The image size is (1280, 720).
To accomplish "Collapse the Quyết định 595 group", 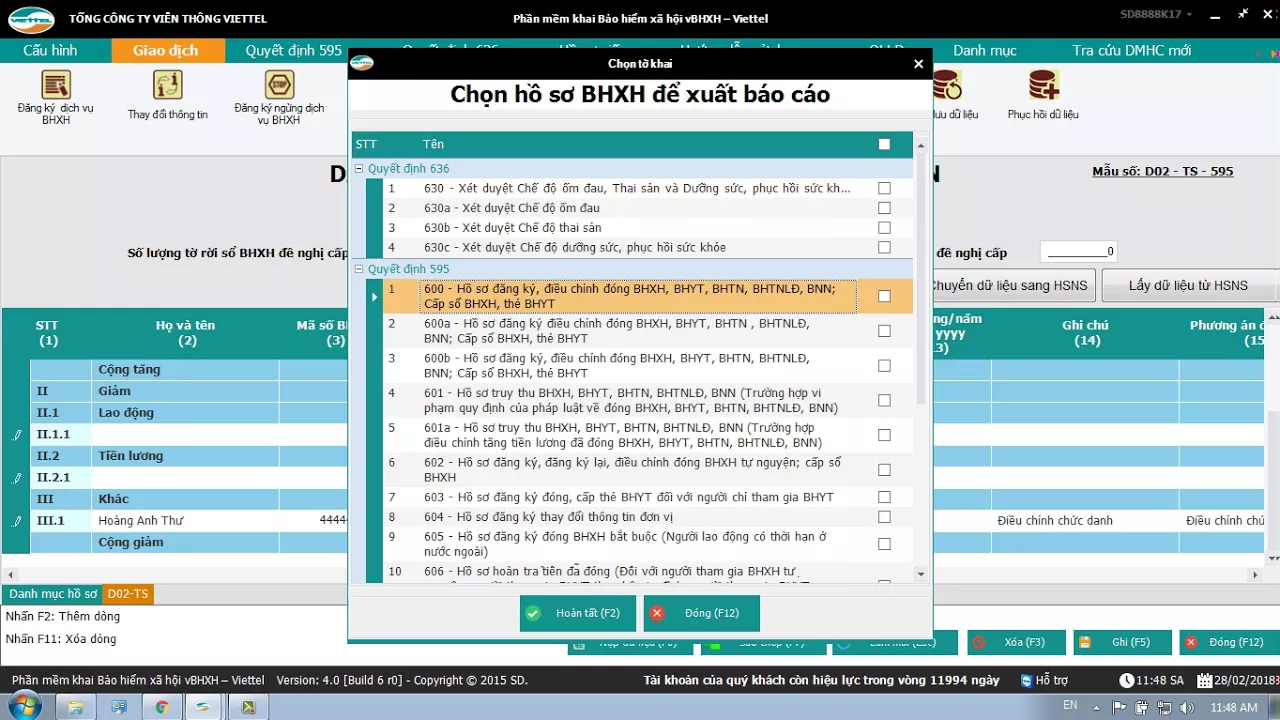I will [x=359, y=269].
